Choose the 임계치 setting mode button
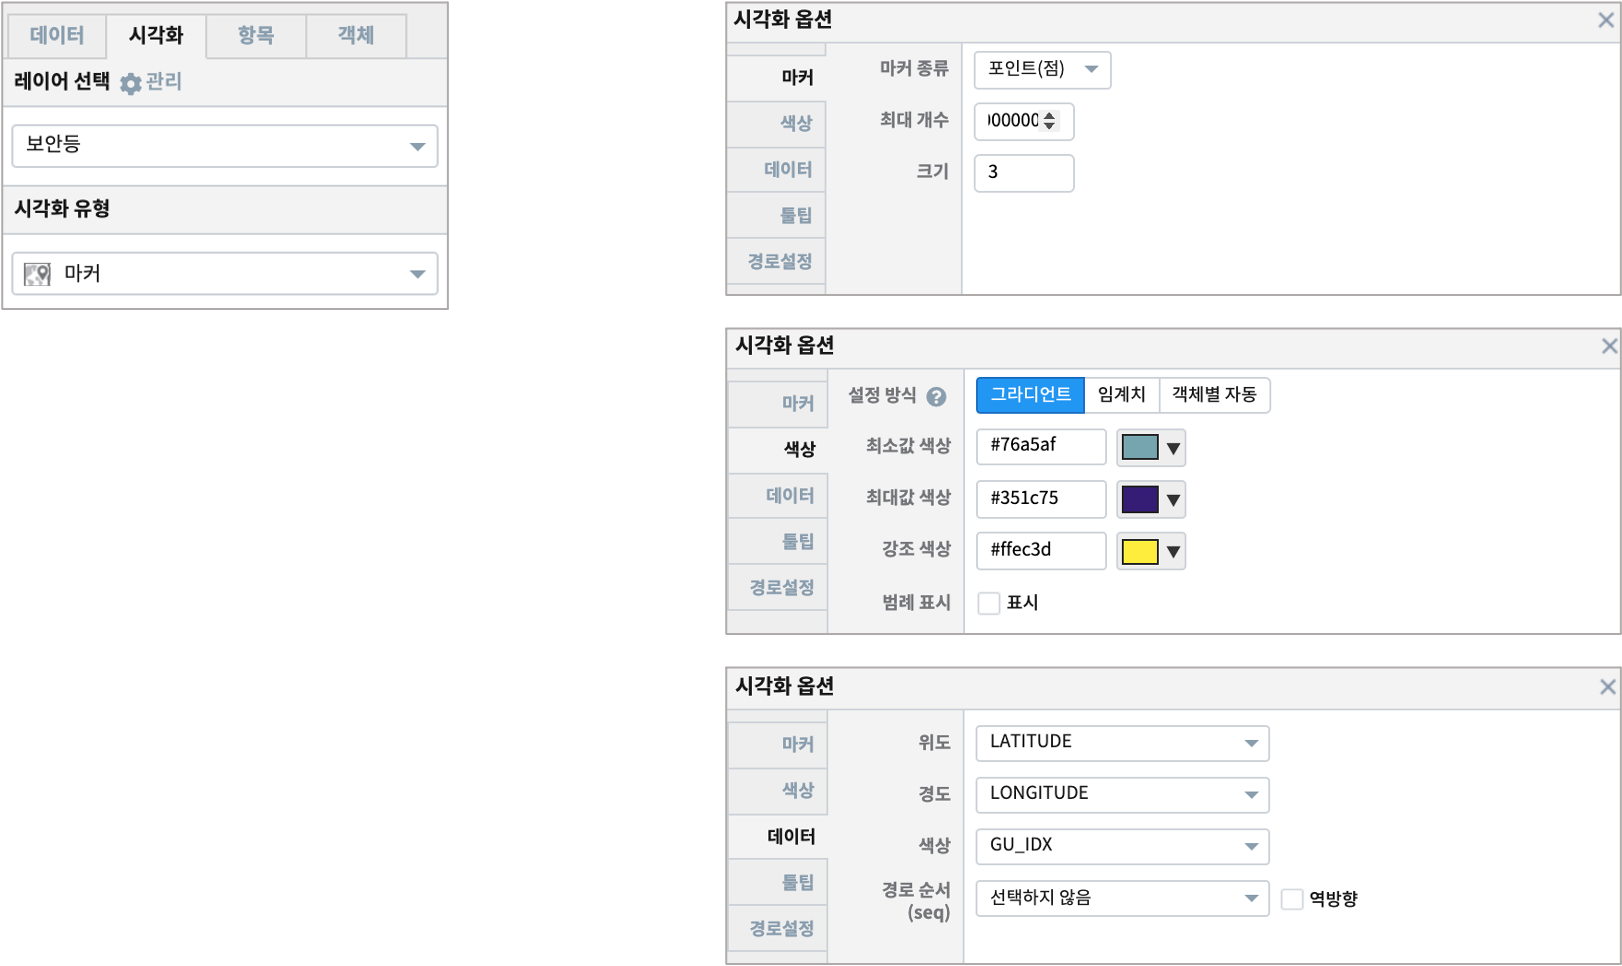This screenshot has height=966, width=1622. tap(1121, 395)
